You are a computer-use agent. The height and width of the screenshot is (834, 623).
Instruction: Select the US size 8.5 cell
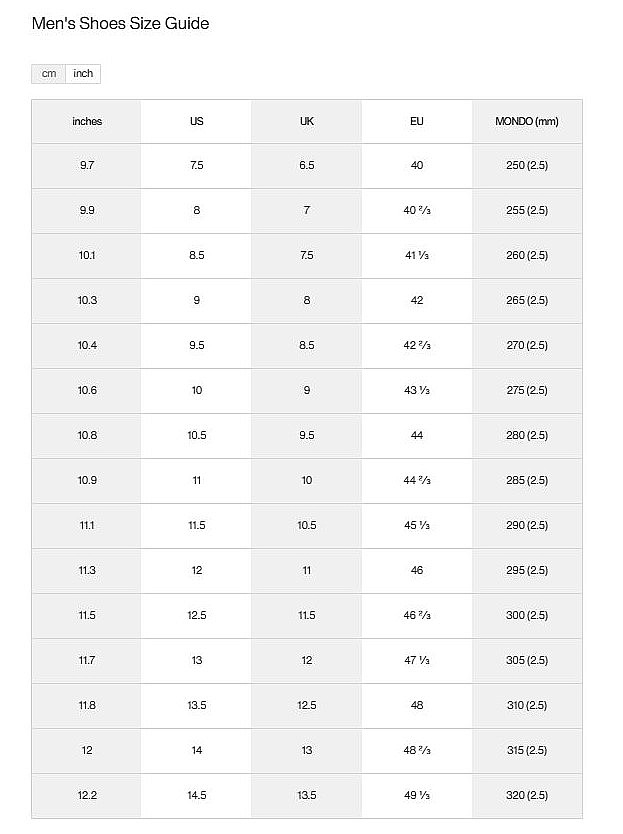tap(196, 255)
